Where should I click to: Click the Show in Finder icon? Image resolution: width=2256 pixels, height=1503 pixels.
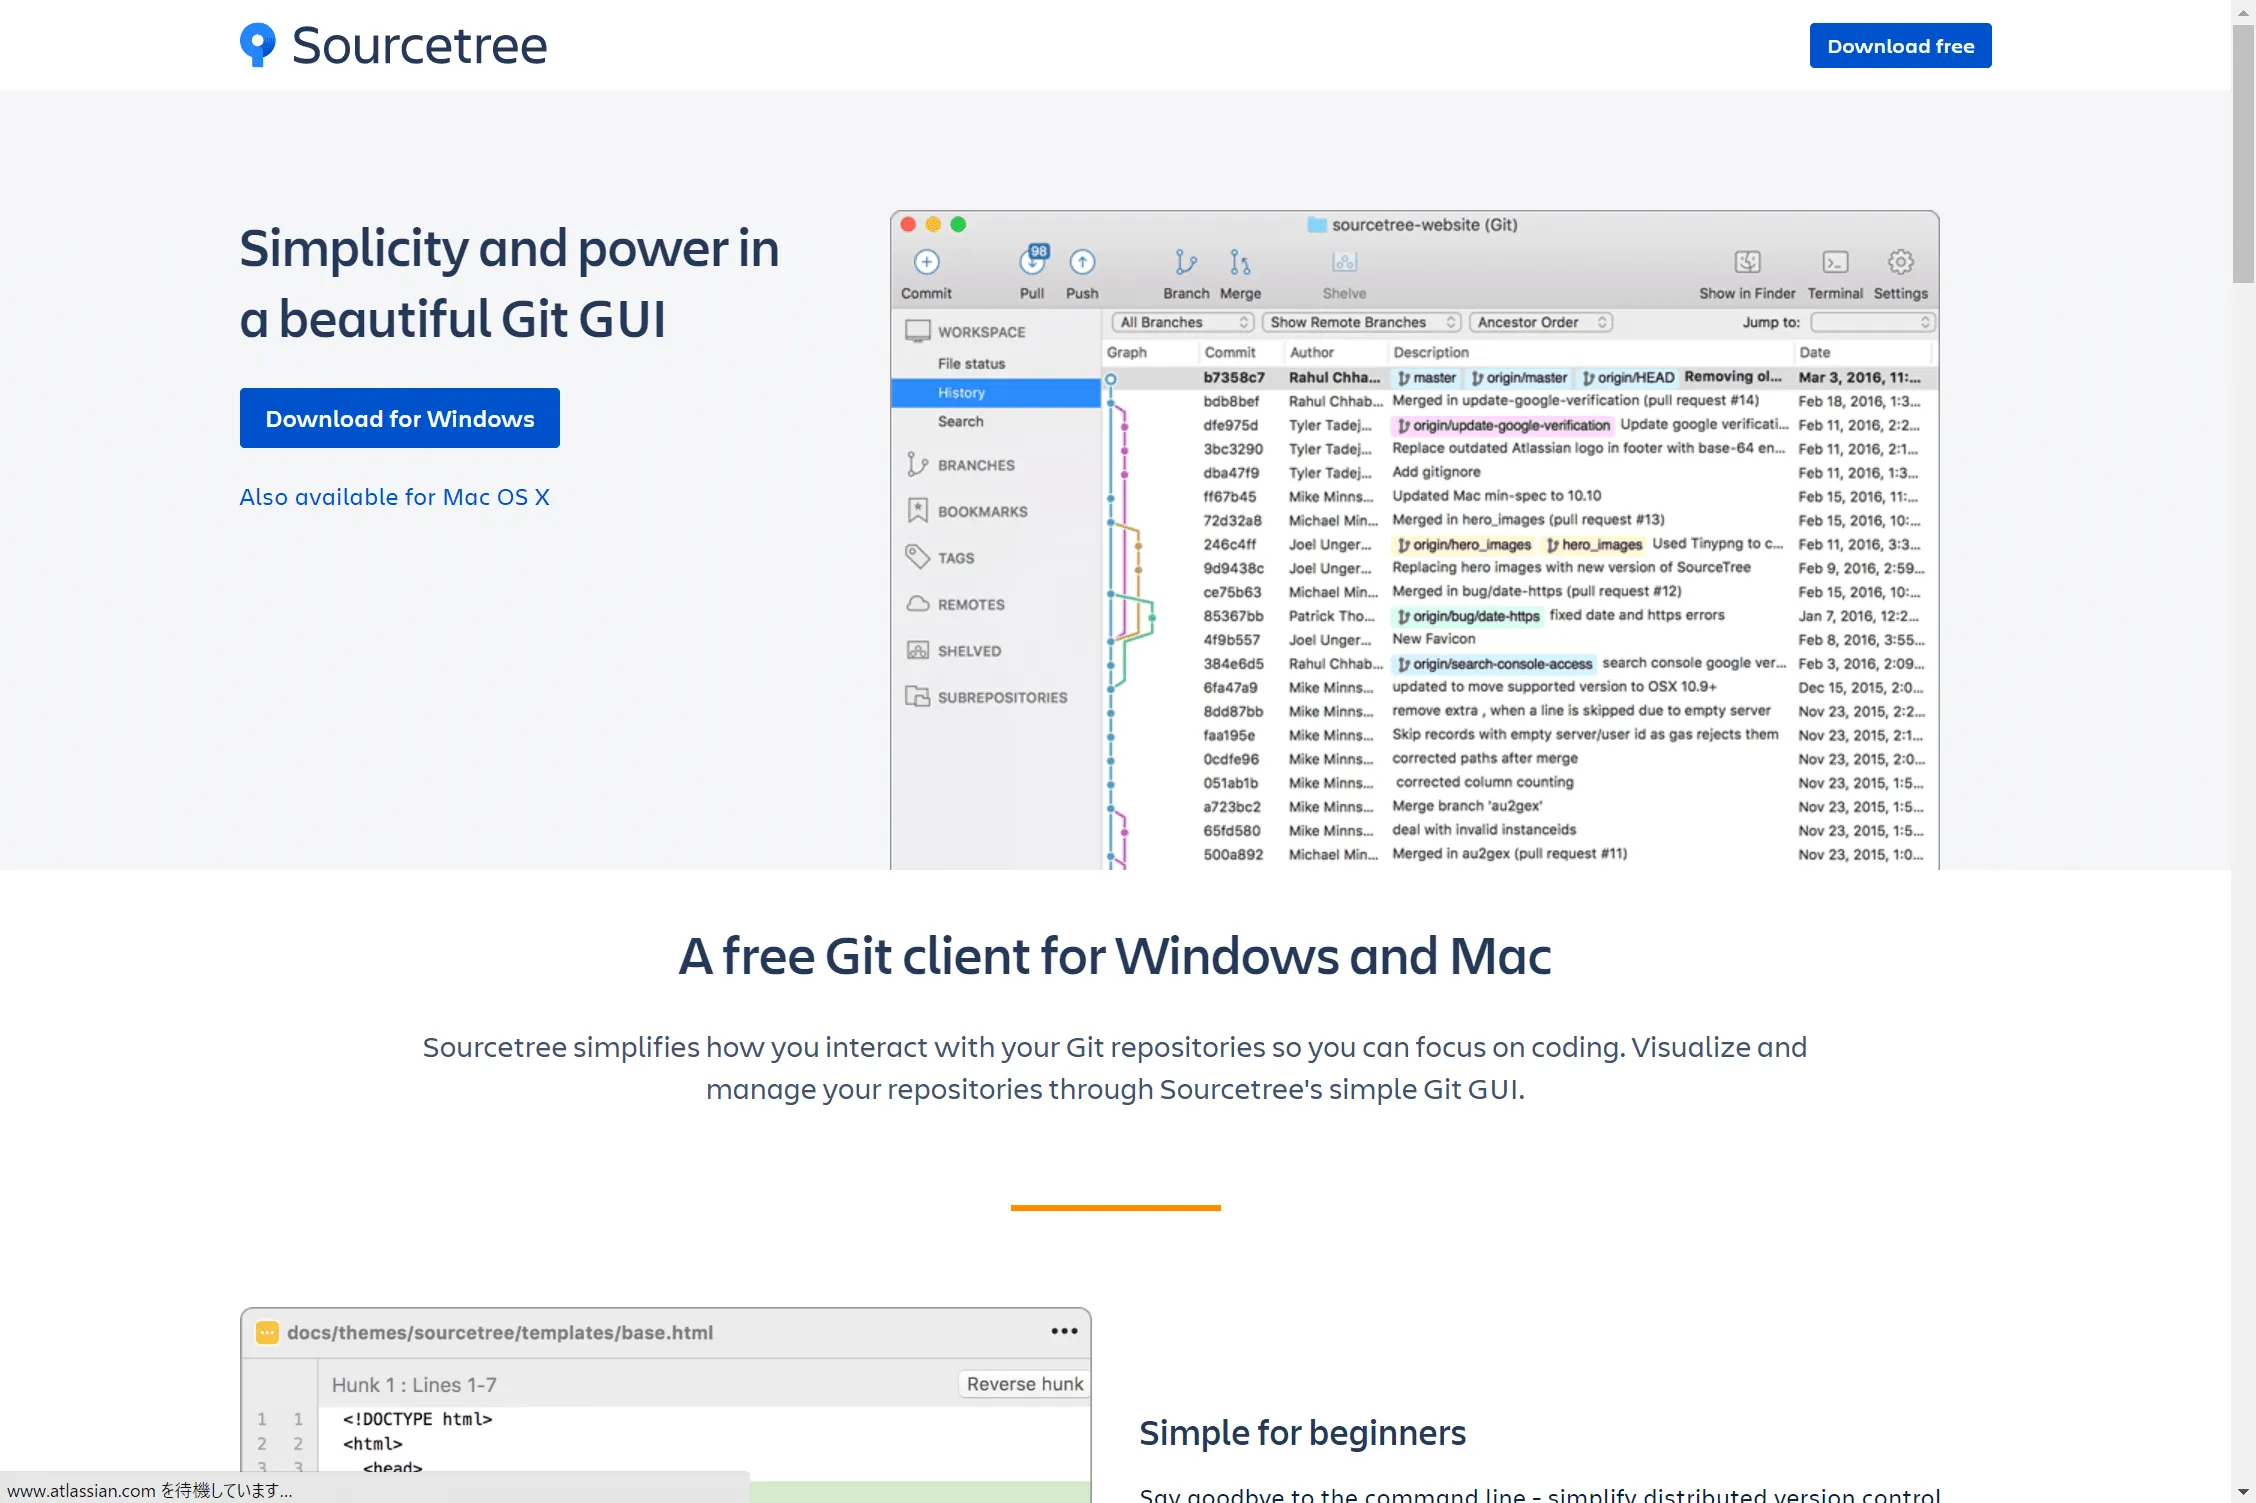[1747, 262]
